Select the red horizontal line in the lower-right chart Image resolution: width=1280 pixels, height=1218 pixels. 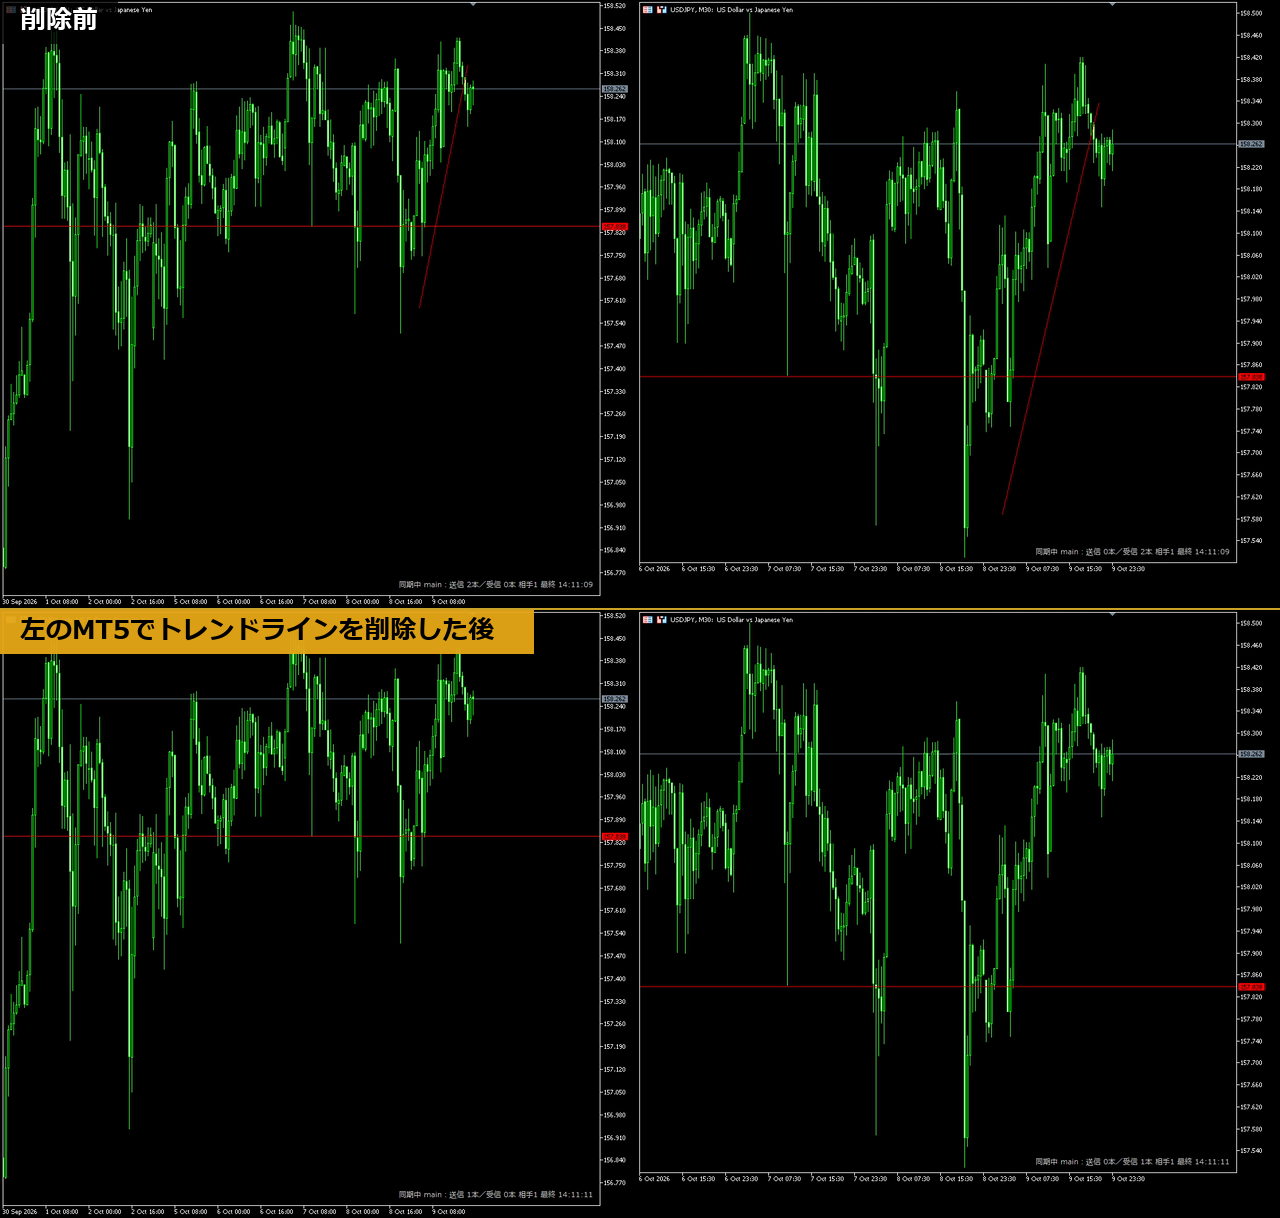[938, 987]
